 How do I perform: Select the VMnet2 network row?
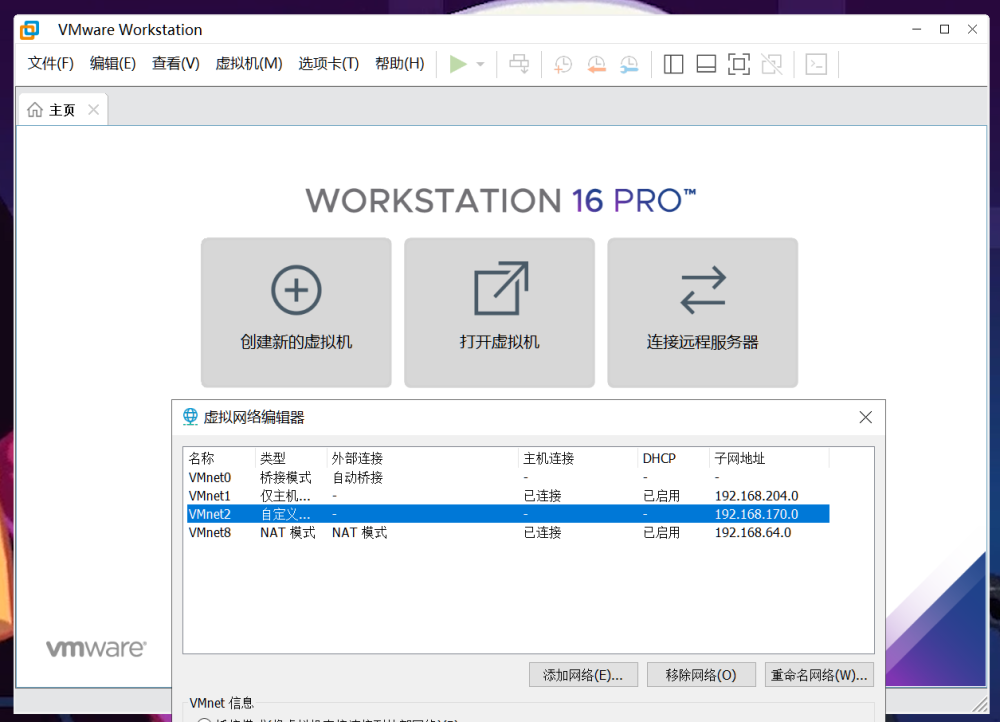point(508,514)
